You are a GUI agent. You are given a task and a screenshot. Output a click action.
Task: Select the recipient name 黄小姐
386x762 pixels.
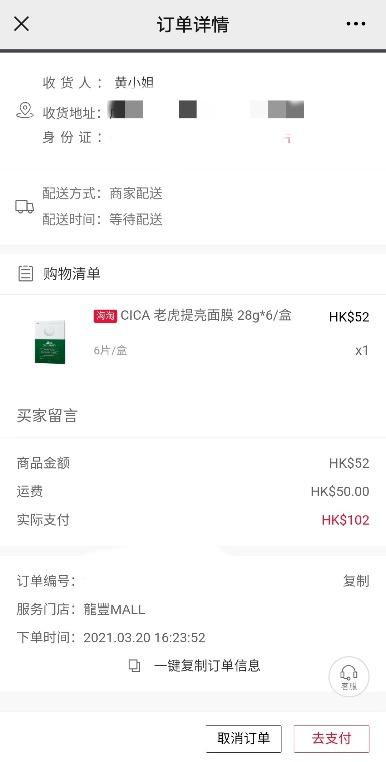pyautogui.click(x=134, y=83)
